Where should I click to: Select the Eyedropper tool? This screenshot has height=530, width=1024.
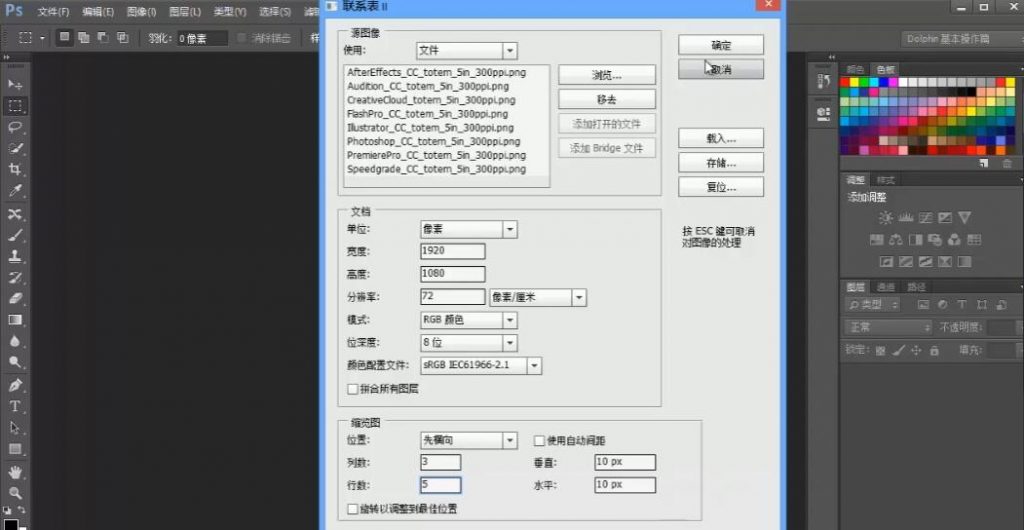tap(15, 191)
